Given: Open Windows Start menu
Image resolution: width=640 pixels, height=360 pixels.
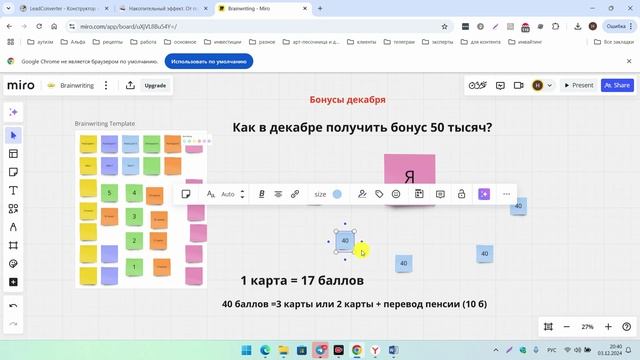Looking at the screenshot, I should [247, 350].
